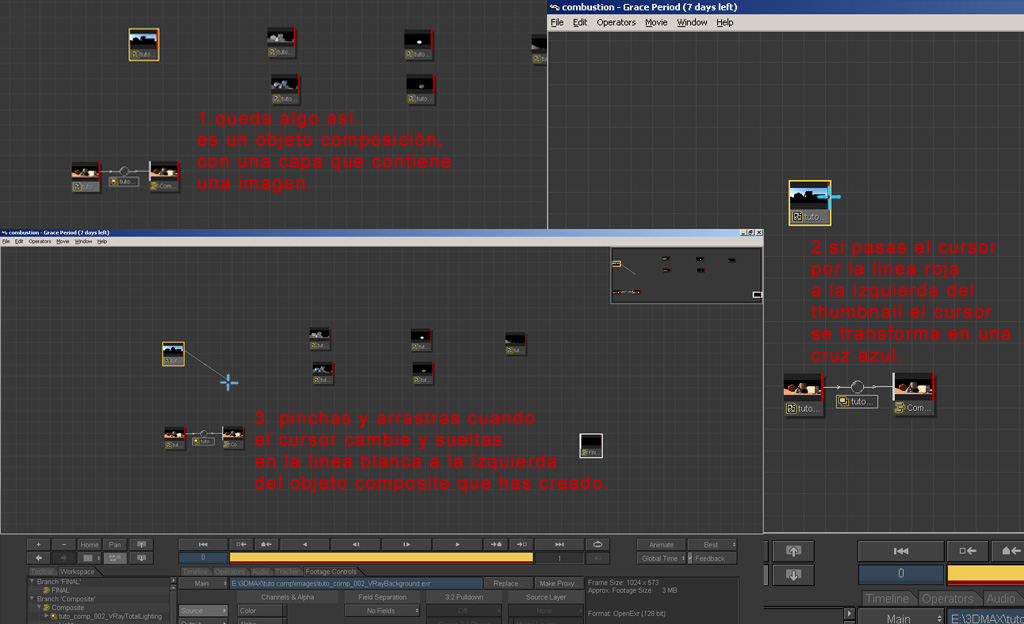Screen dimensions: 1024x624
Task: Click the schematic overview navigator in lower window
Action: (686, 275)
